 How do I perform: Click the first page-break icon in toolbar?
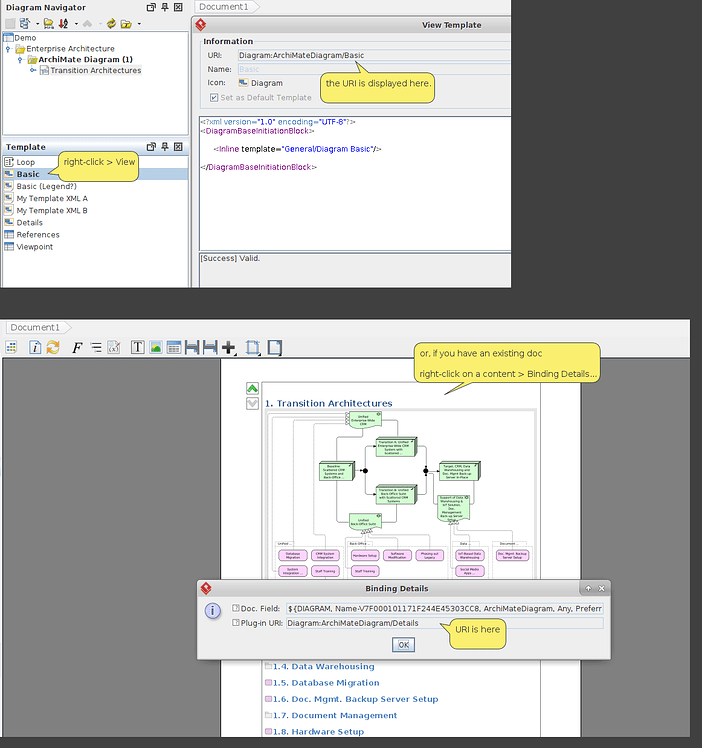point(192,347)
